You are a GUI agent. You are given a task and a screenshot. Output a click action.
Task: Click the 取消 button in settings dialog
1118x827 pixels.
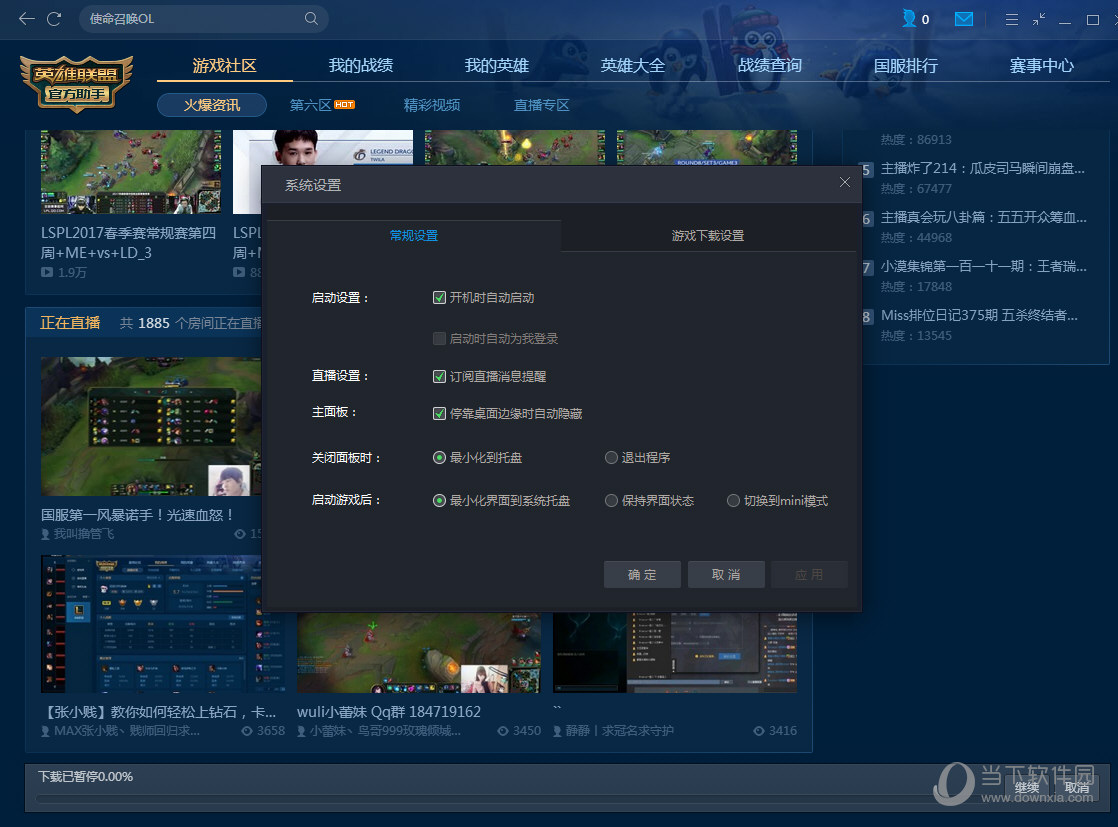tap(726, 575)
